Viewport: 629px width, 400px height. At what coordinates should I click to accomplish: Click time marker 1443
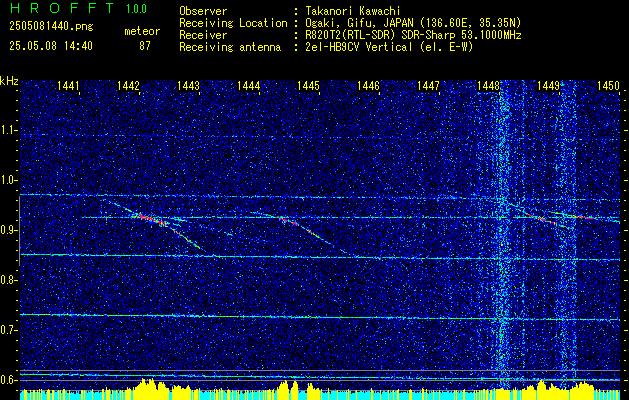pyautogui.click(x=188, y=85)
